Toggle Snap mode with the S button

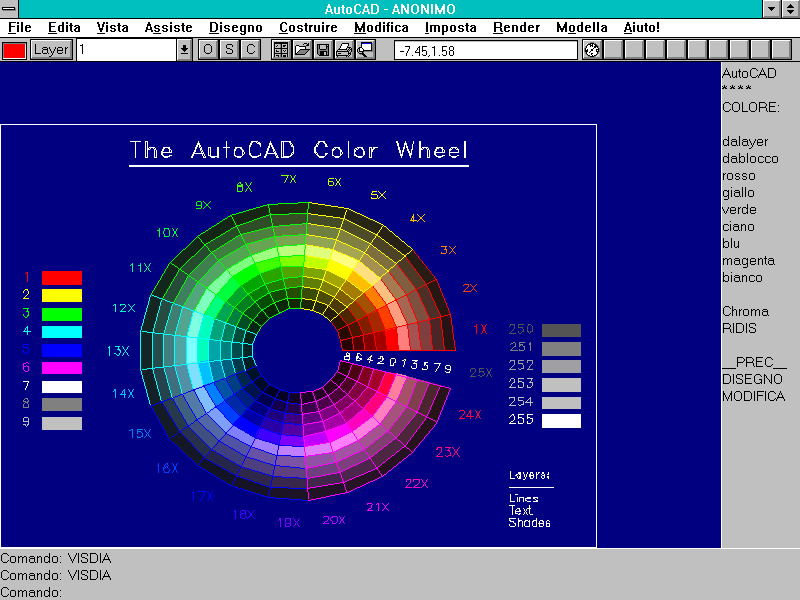pos(229,50)
